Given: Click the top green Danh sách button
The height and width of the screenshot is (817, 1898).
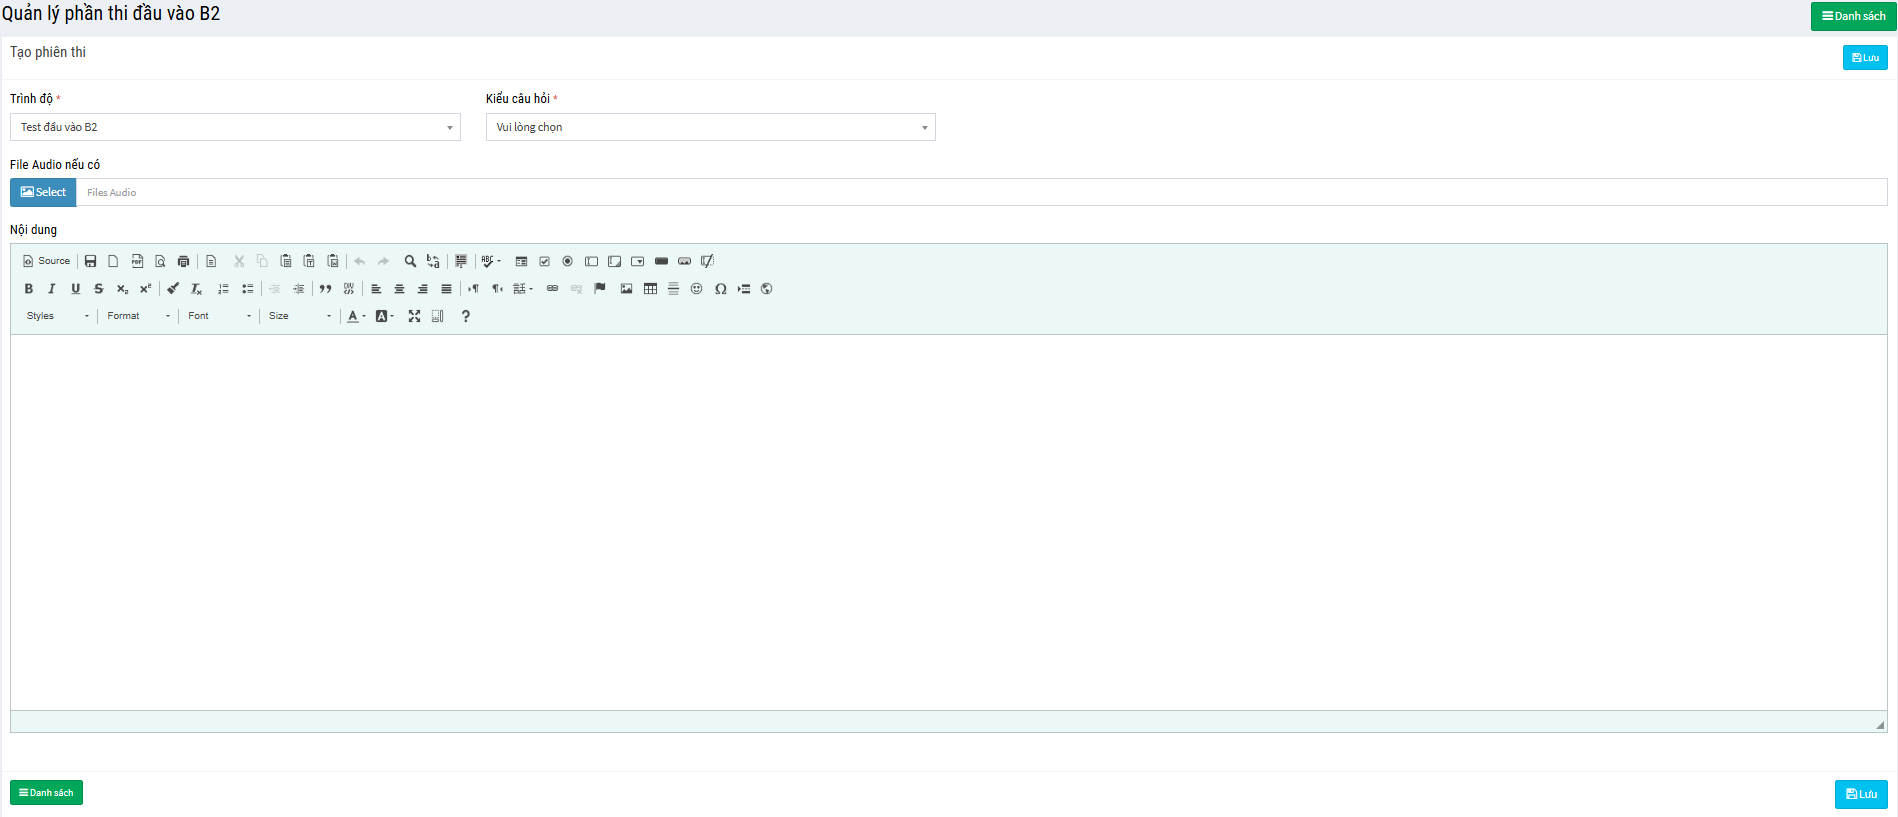Looking at the screenshot, I should (1853, 16).
